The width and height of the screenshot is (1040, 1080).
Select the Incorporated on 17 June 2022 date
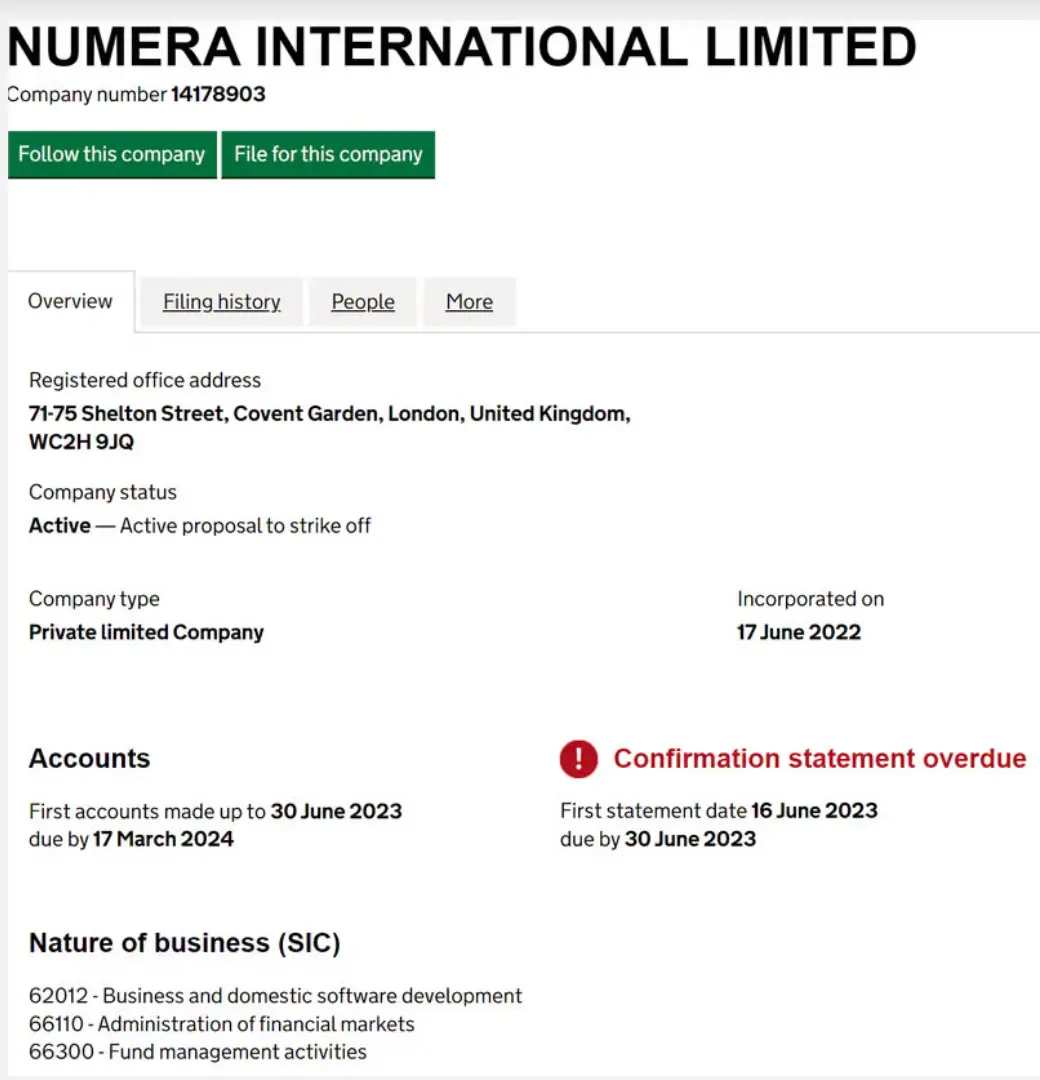pos(798,631)
